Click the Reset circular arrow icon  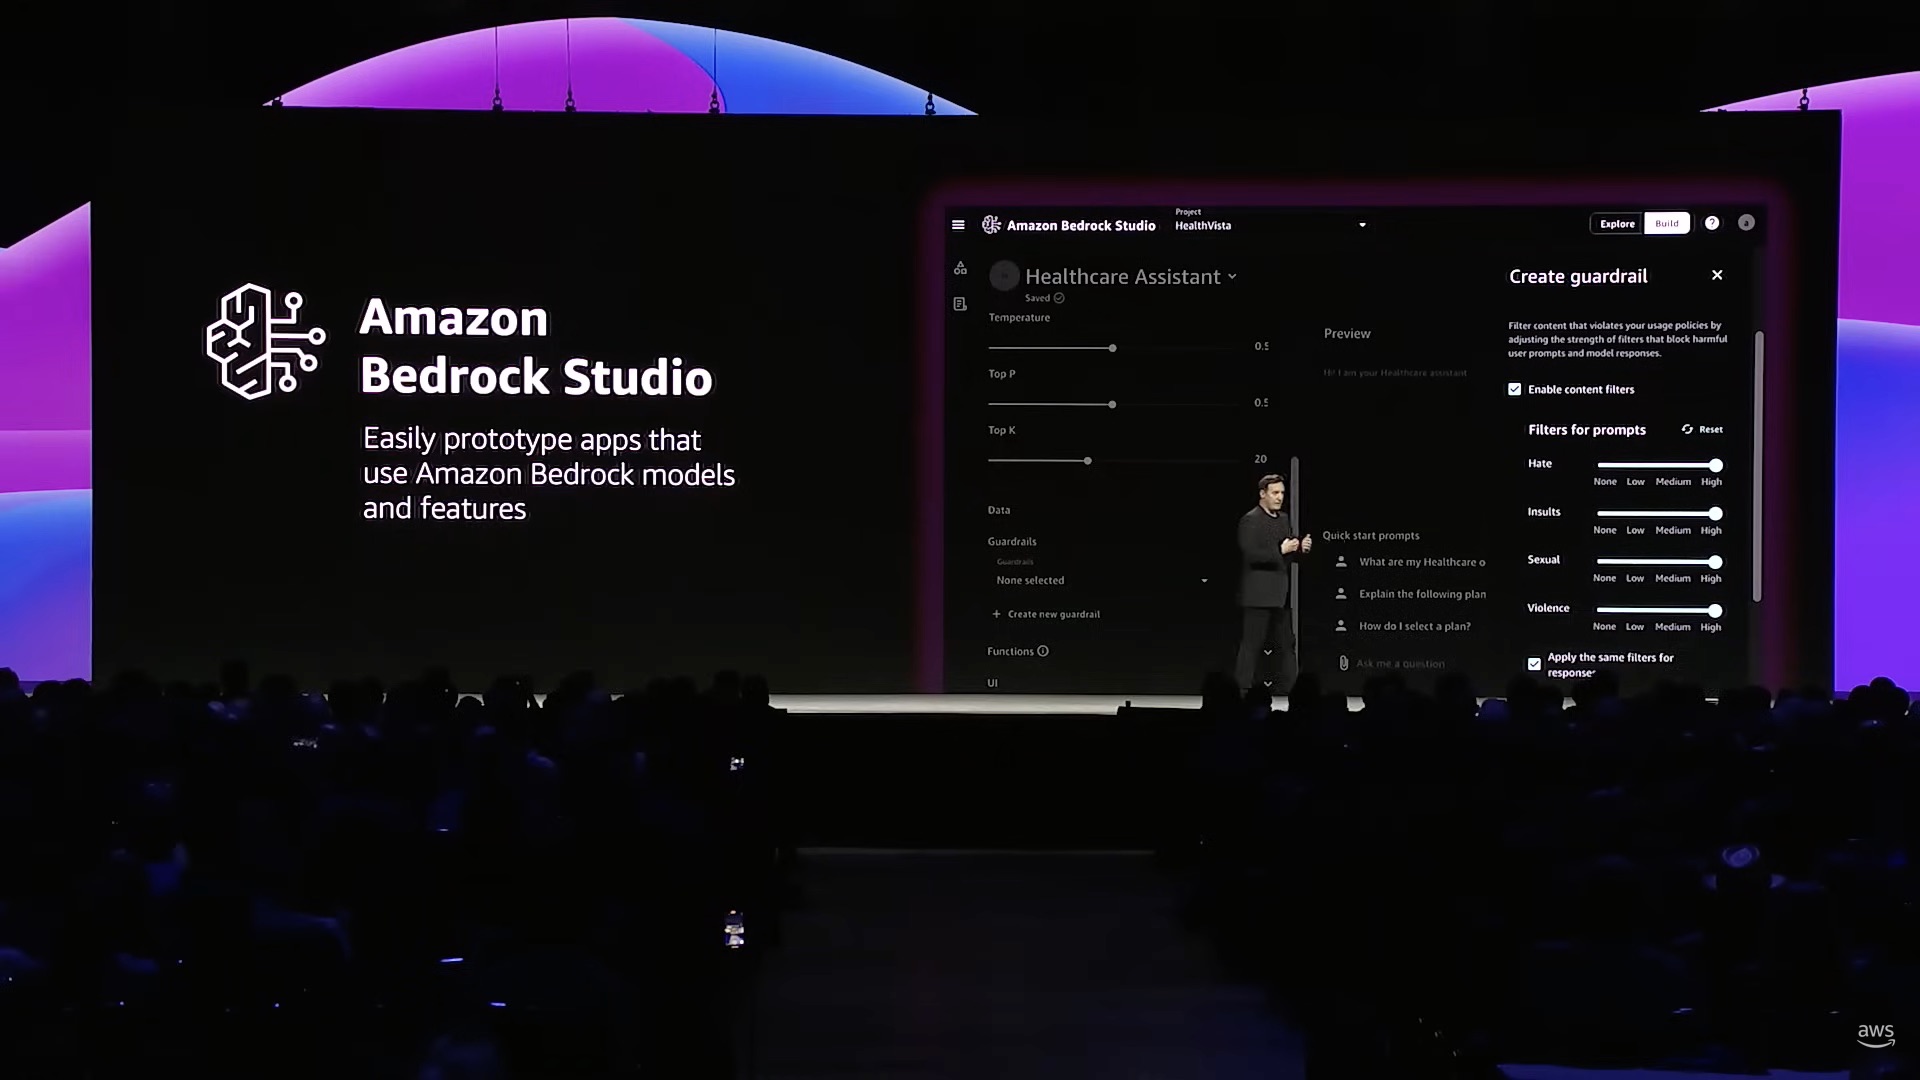pos(1687,429)
